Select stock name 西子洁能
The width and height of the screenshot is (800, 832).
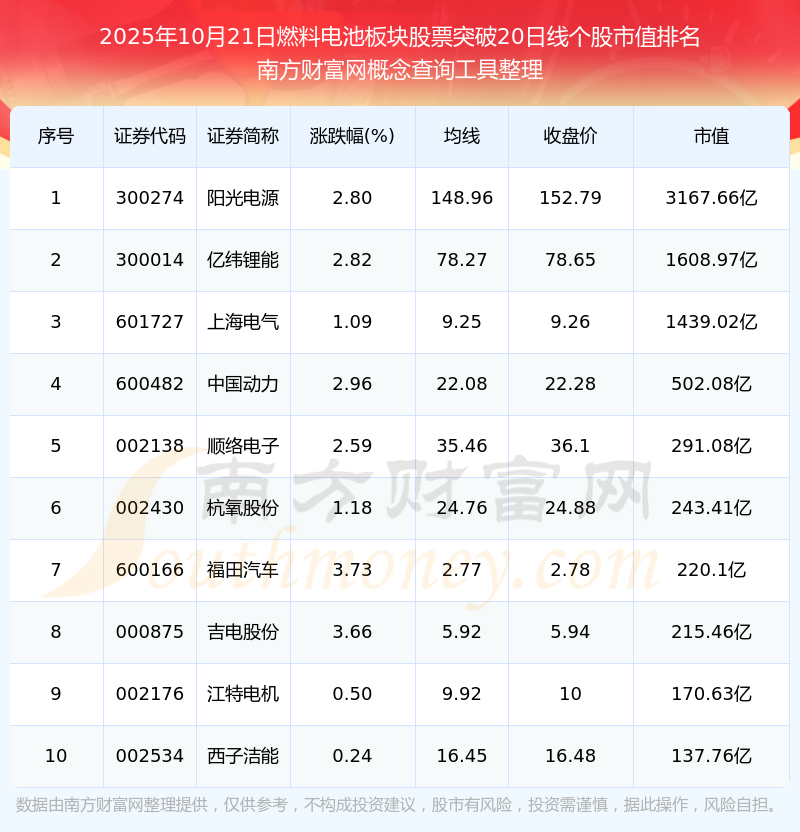[x=243, y=756]
